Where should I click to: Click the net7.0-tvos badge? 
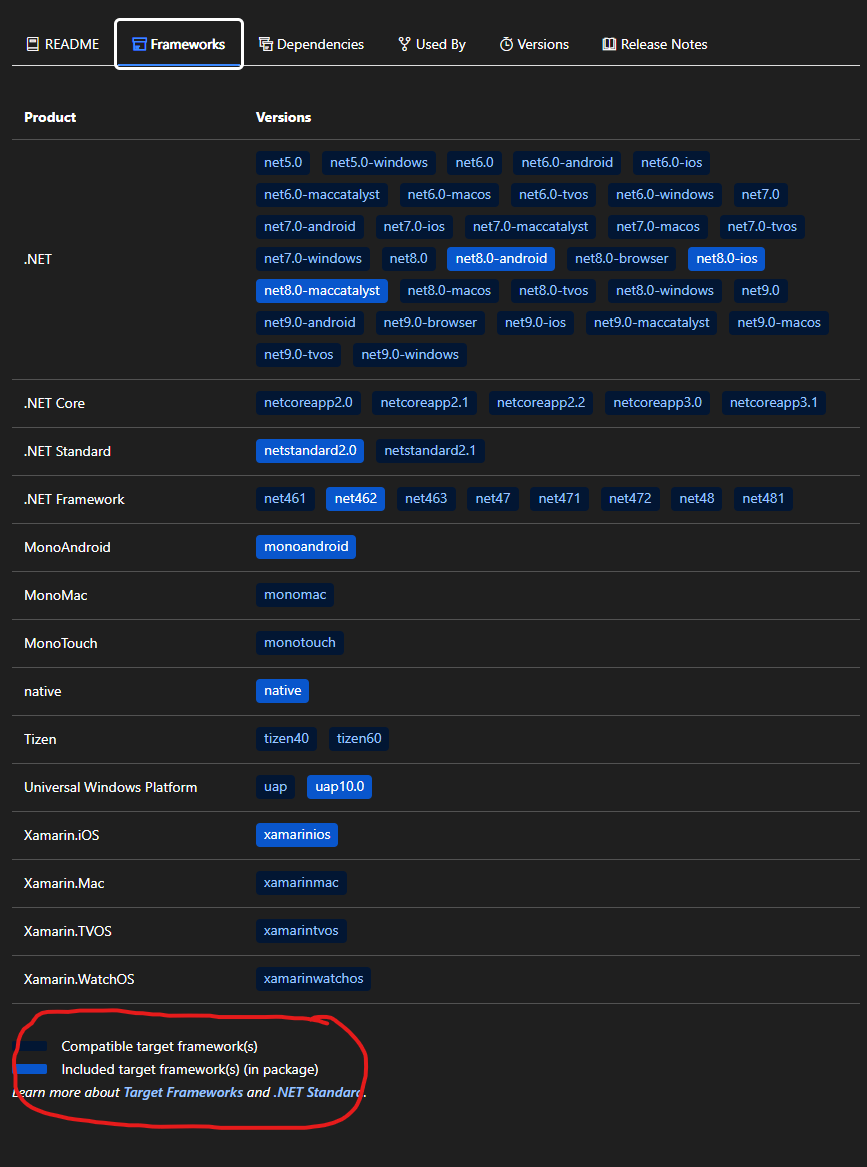(x=762, y=226)
